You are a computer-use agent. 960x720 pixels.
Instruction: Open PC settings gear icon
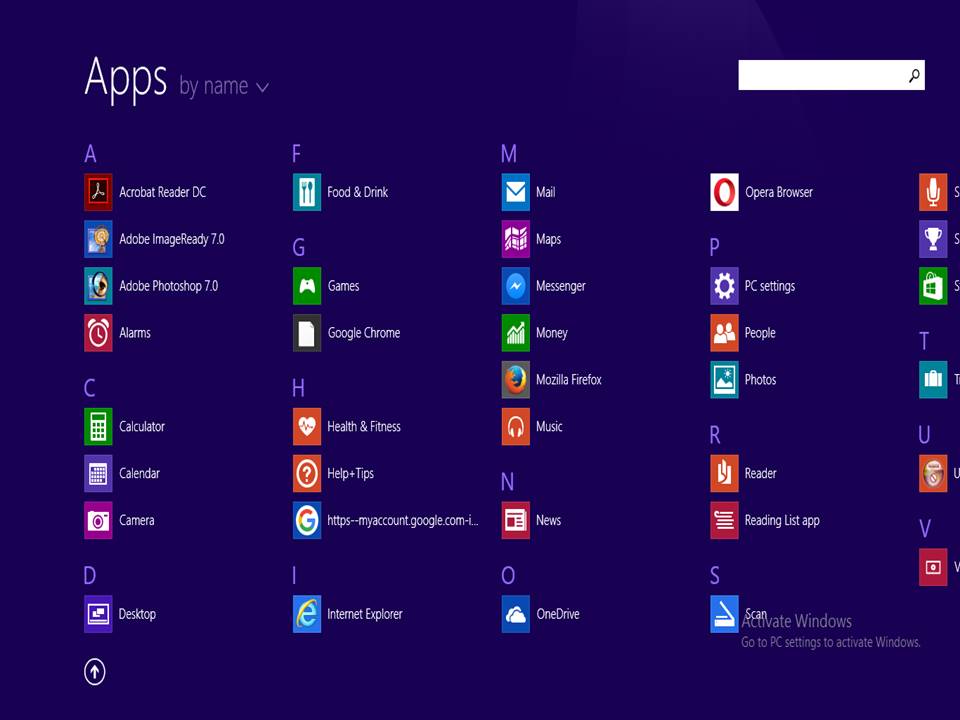click(x=724, y=286)
